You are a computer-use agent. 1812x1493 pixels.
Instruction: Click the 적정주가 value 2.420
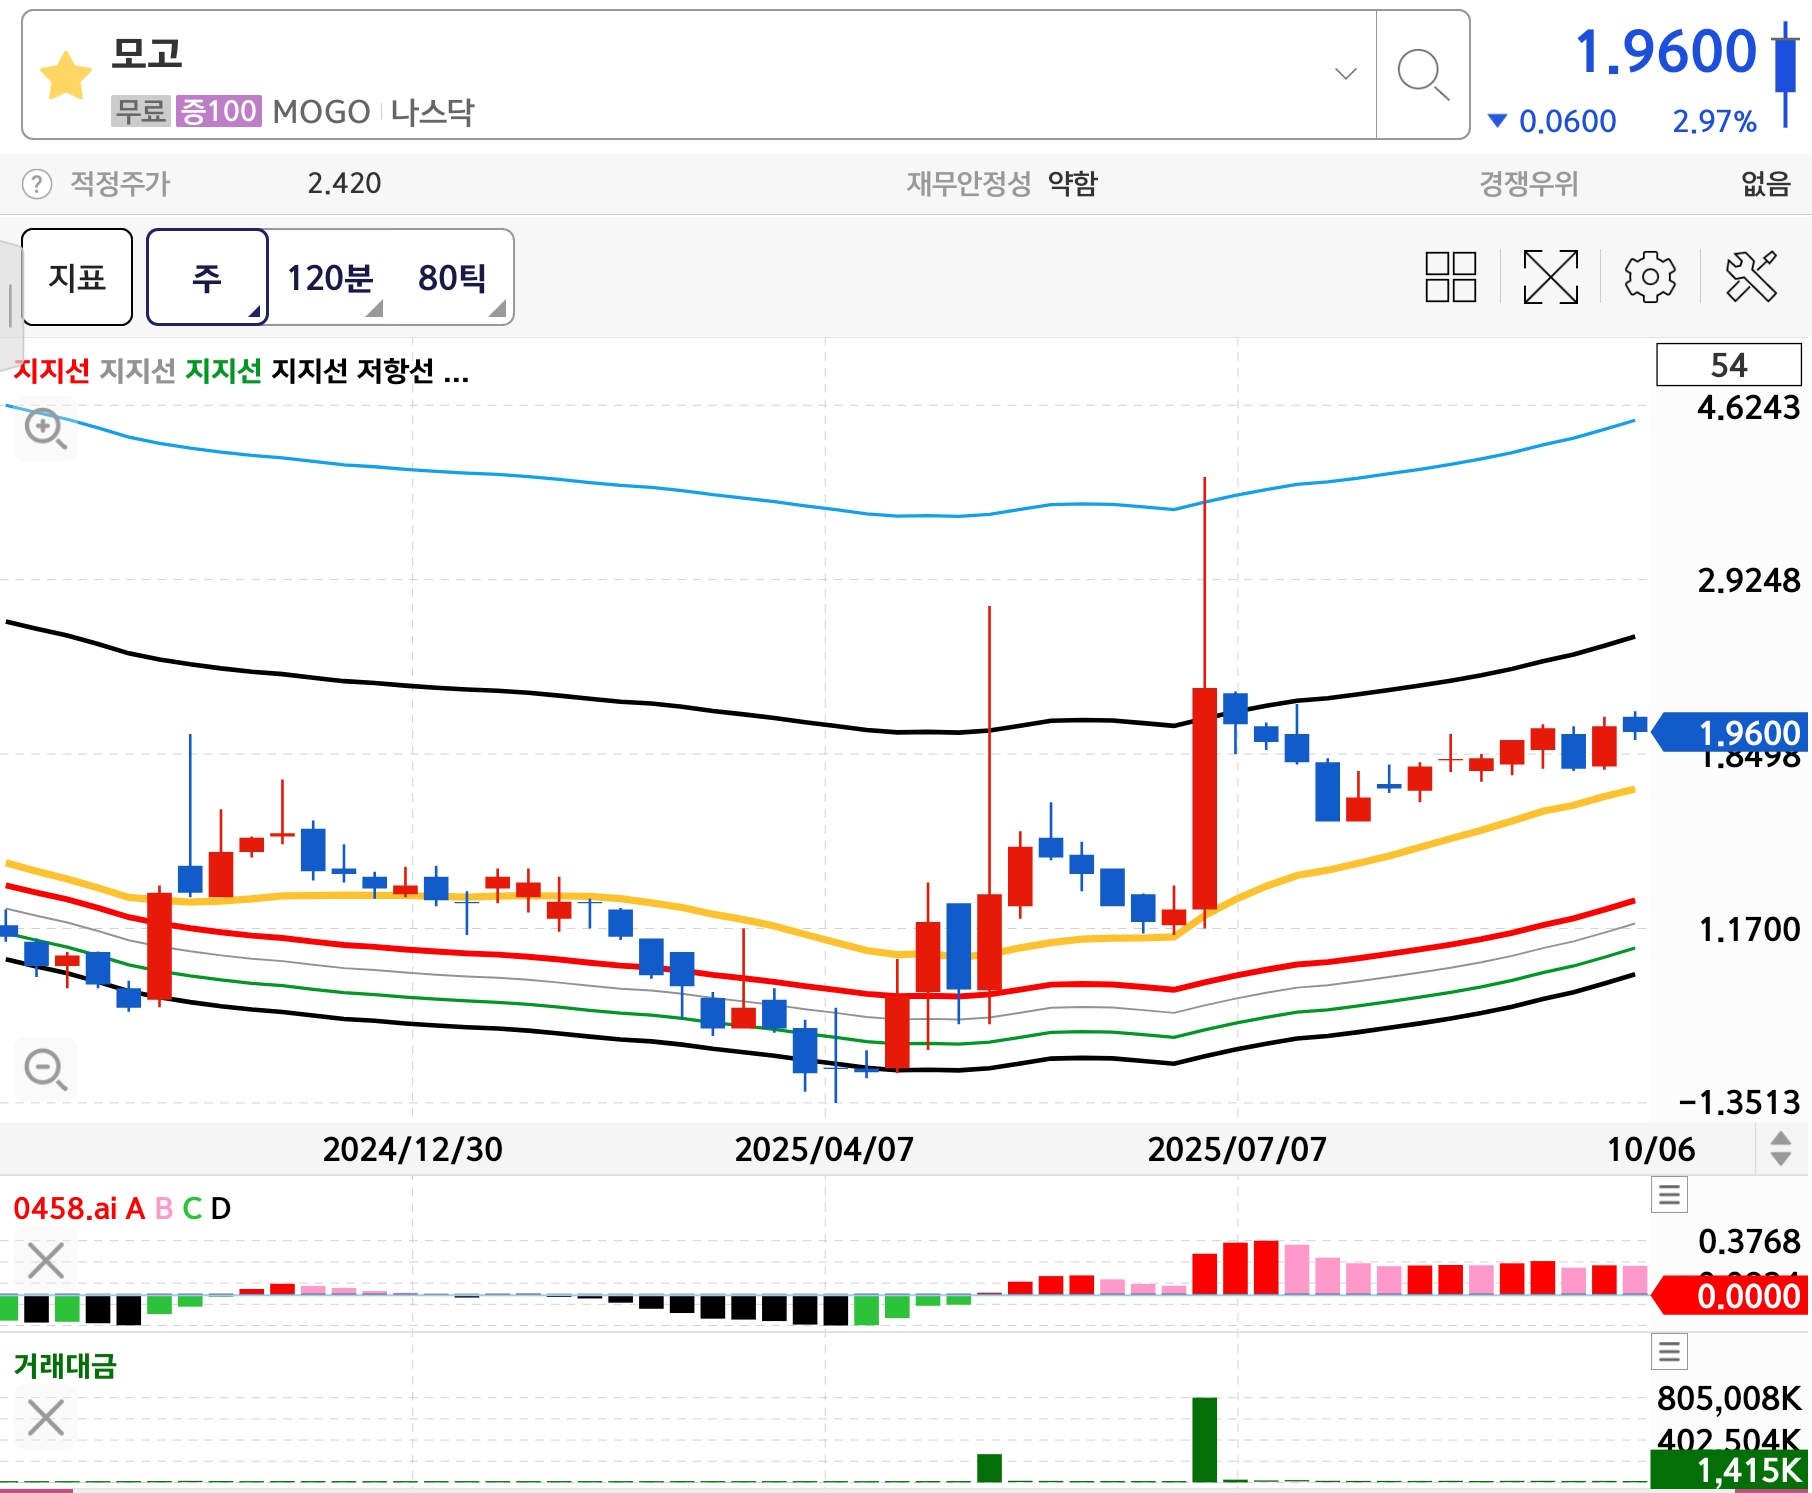point(344,184)
